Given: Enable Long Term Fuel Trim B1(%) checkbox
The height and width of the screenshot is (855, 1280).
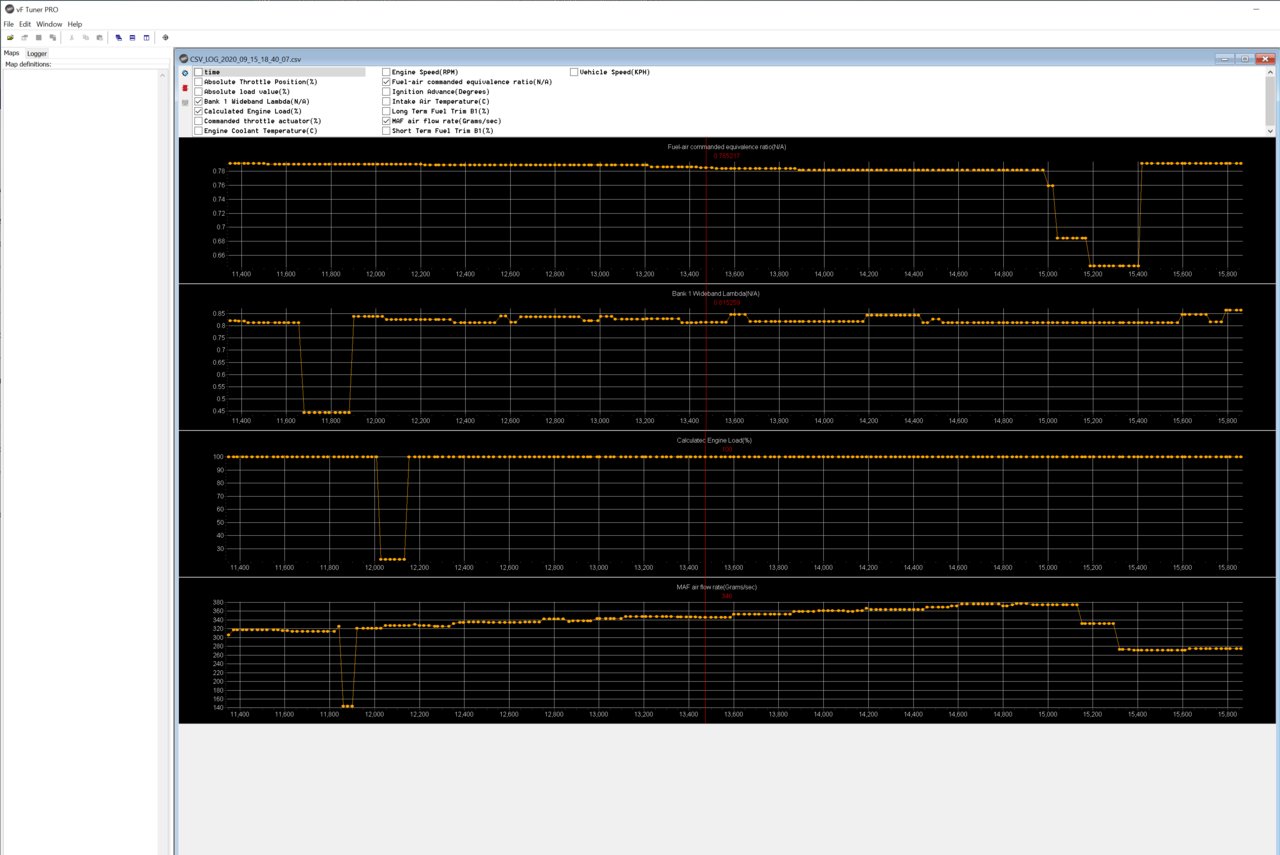Looking at the screenshot, I should tap(386, 111).
